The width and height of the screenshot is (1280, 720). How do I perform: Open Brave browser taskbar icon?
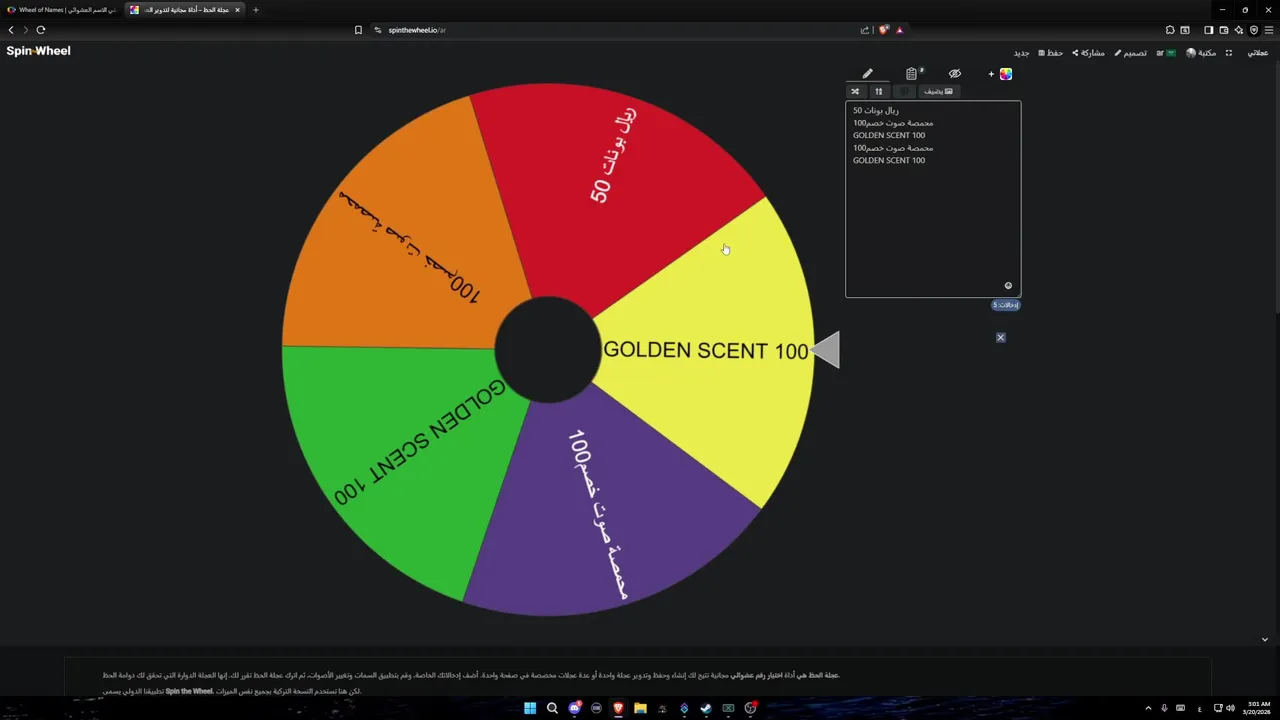tap(618, 709)
